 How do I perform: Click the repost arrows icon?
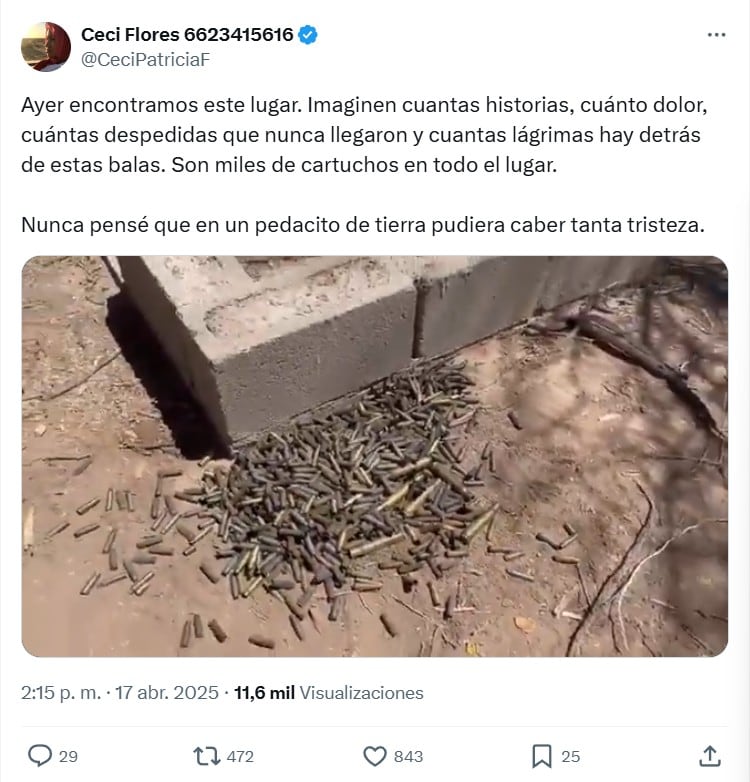coord(206,756)
